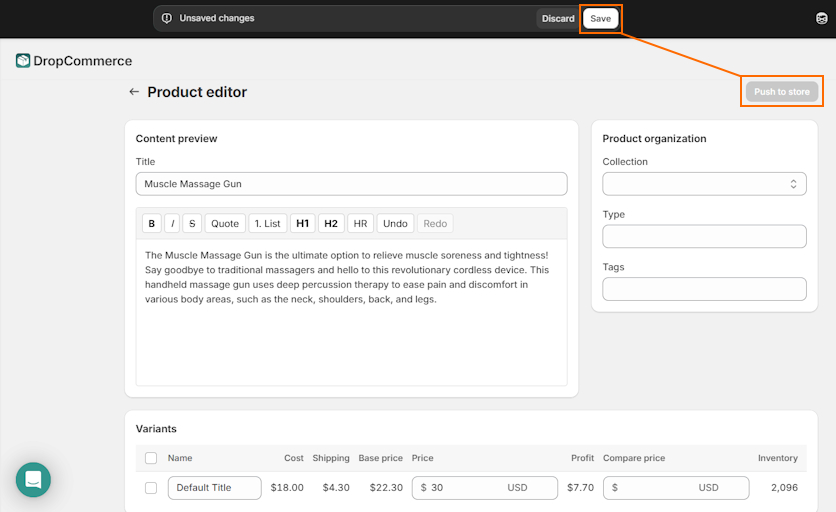This screenshot has width=836, height=512.
Task: Open the Collection dropdown
Action: (x=704, y=184)
